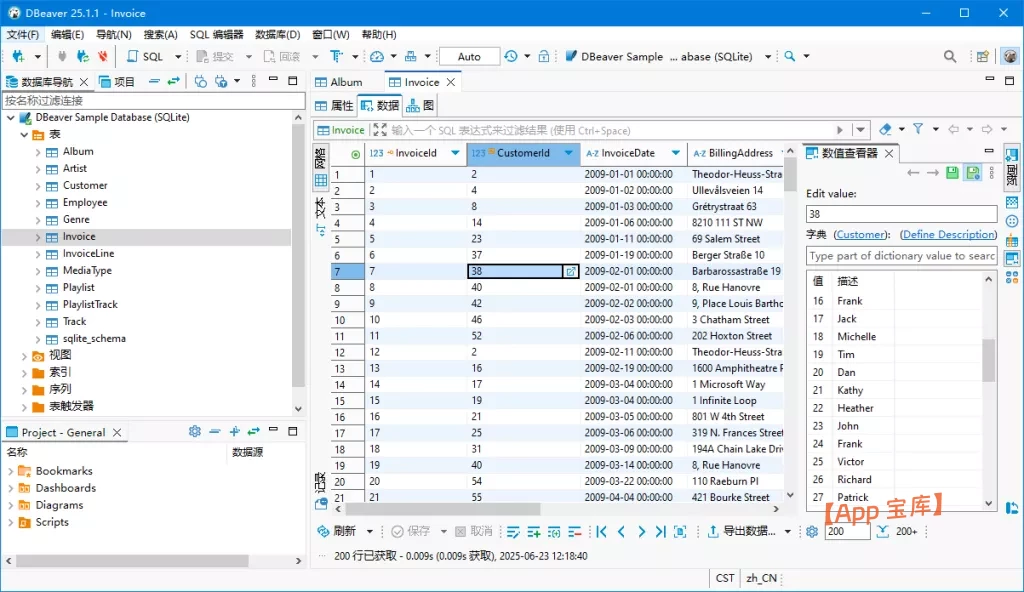Open the CustomerId column dropdown arrow
The height and width of the screenshot is (592, 1024).
[x=569, y=153]
